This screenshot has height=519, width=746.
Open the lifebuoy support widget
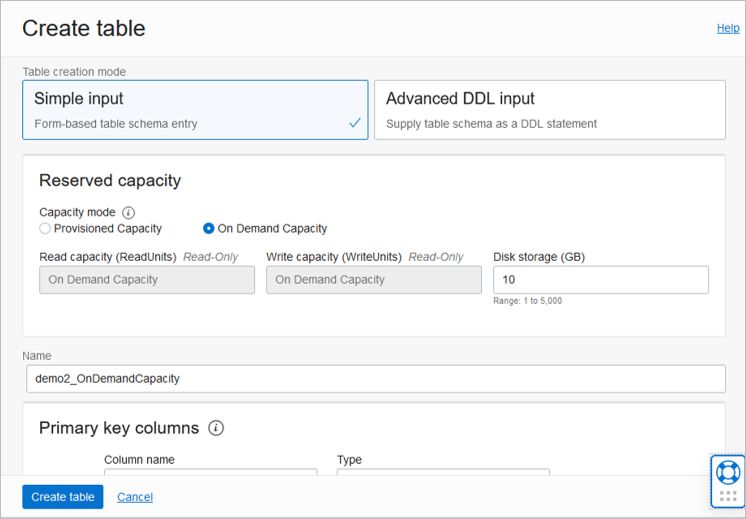tap(728, 472)
